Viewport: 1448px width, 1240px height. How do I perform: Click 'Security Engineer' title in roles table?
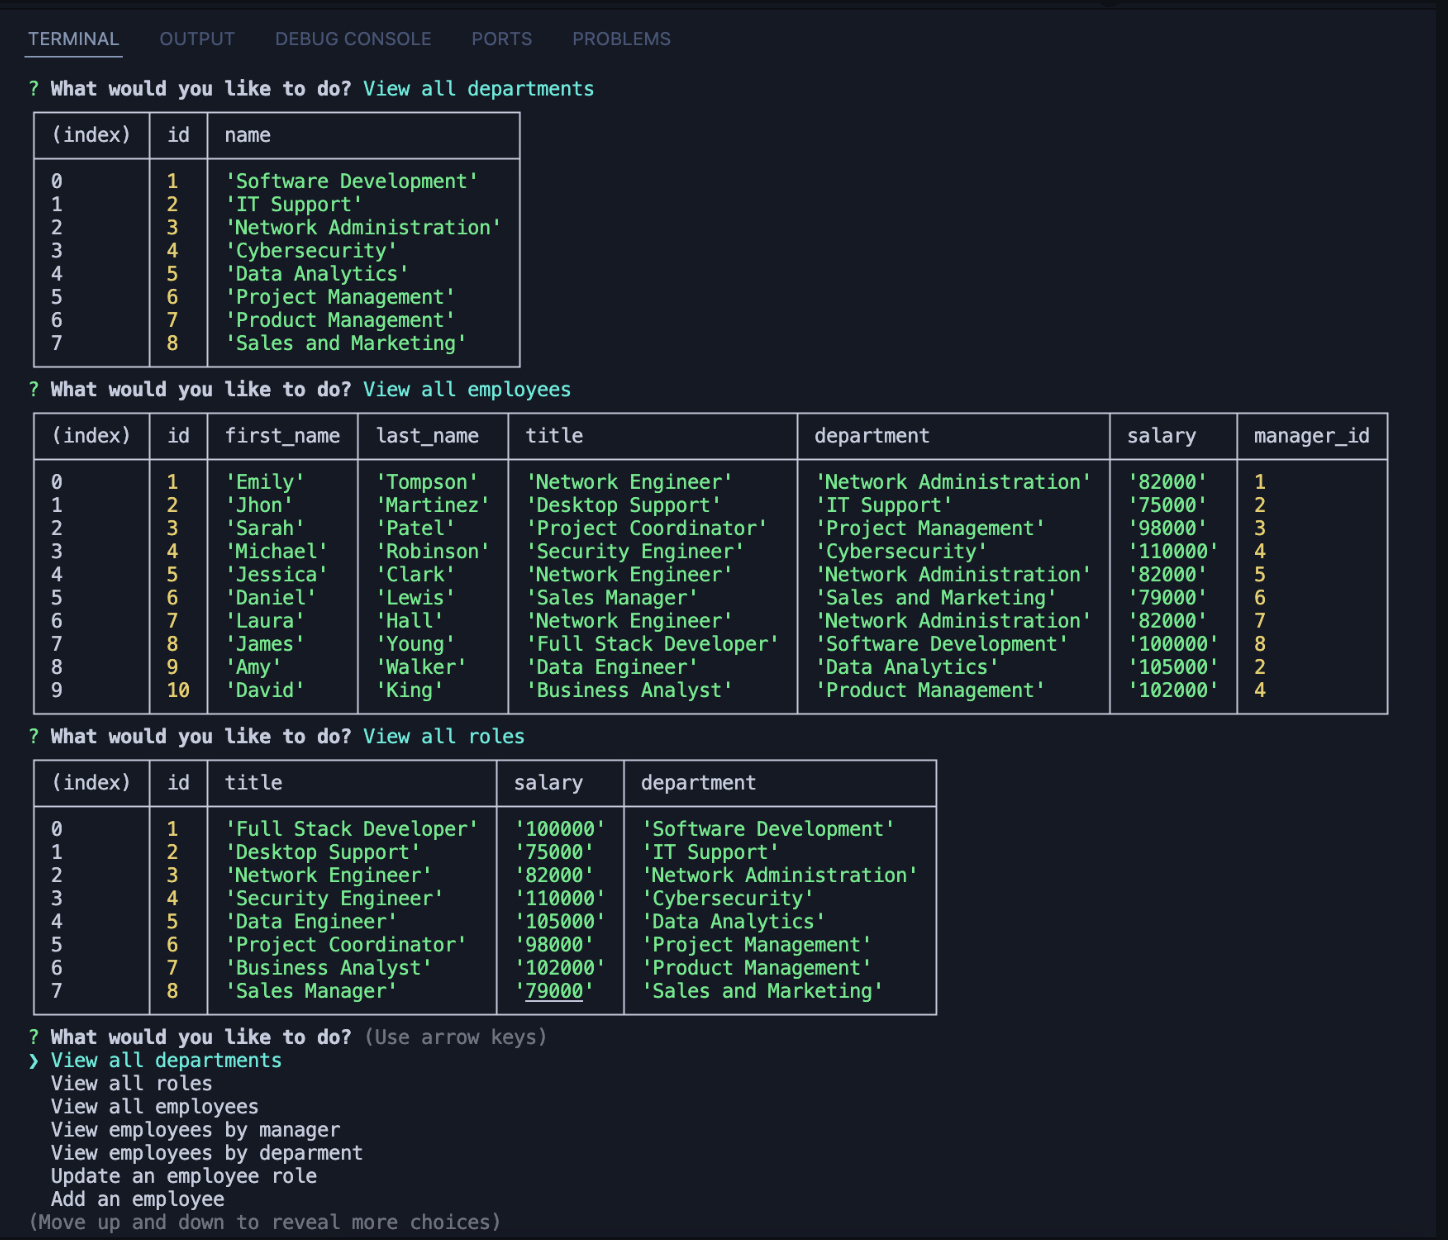click(x=334, y=898)
